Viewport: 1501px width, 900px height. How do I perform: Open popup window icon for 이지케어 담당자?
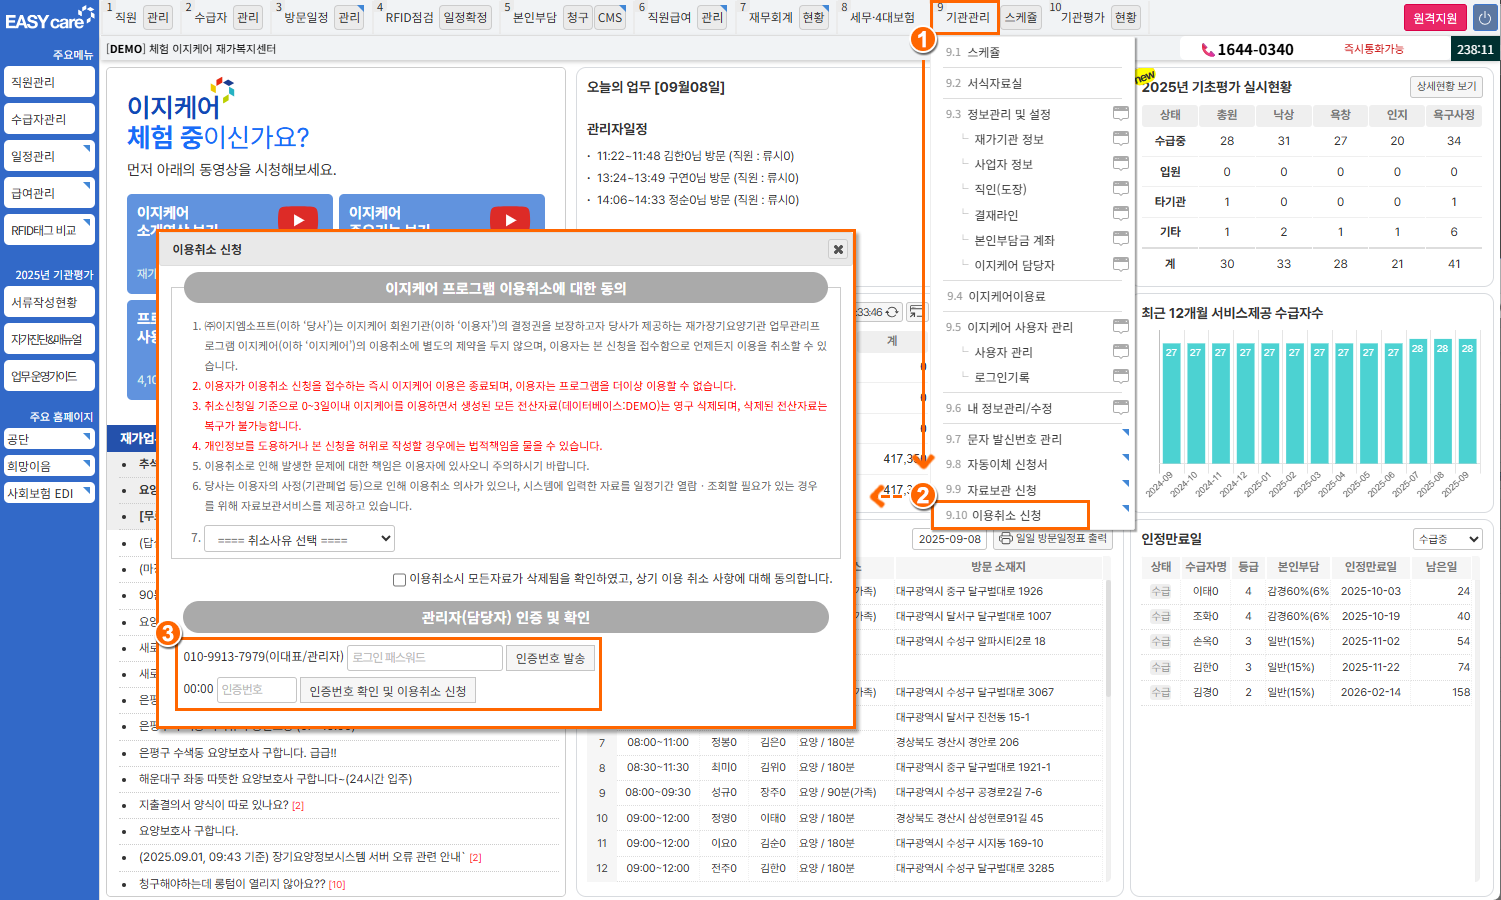pos(1121,265)
